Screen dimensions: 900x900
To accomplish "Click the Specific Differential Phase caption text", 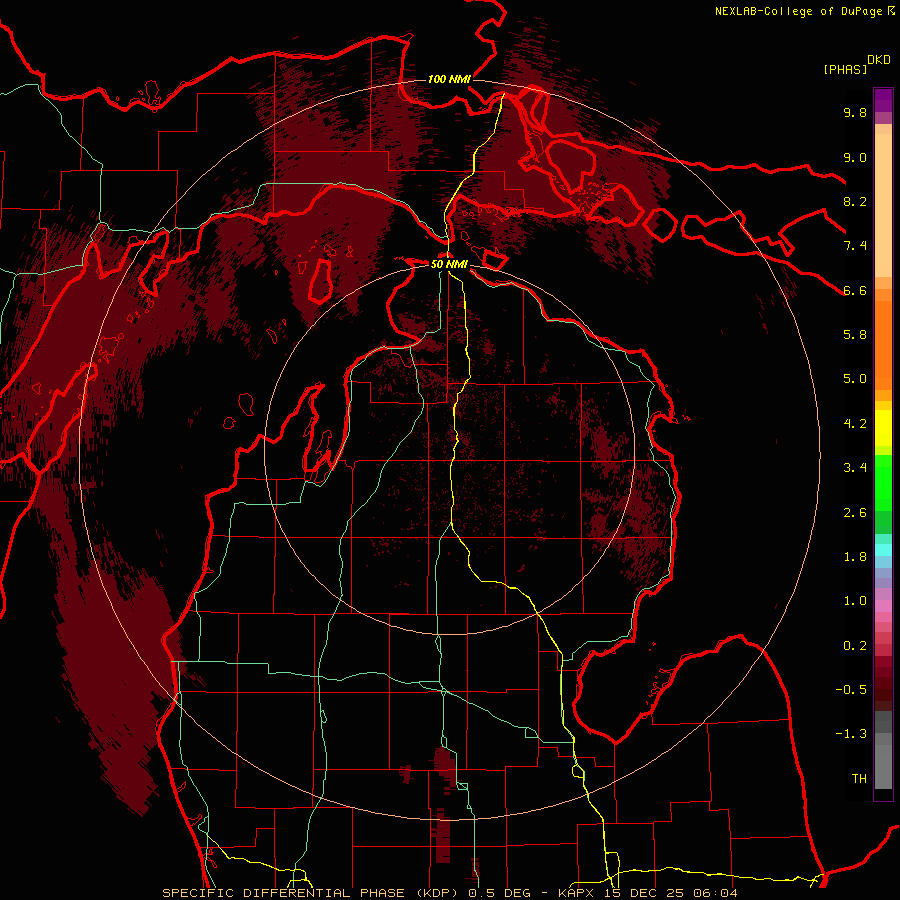I will [449, 893].
